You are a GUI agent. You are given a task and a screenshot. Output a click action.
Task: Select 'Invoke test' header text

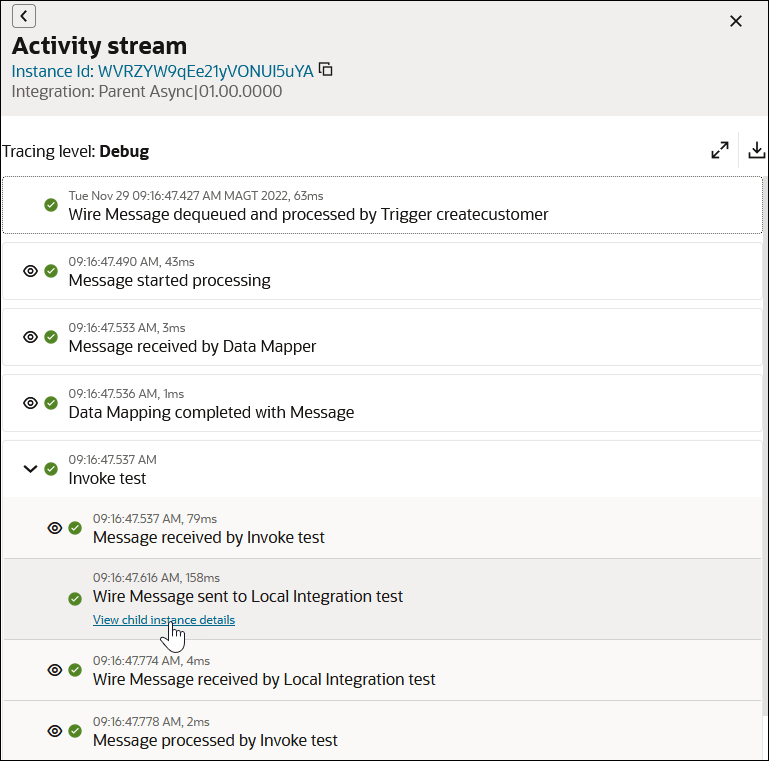coord(107,479)
